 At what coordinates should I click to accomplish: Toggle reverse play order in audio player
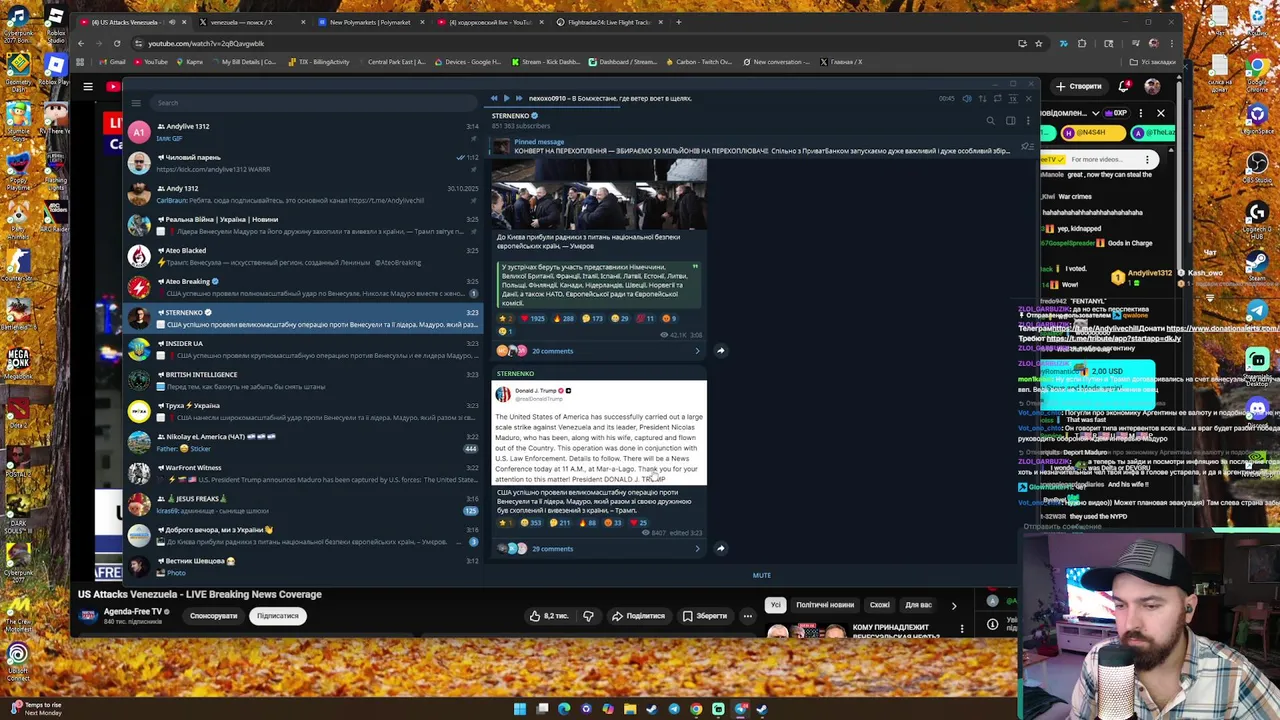[982, 98]
